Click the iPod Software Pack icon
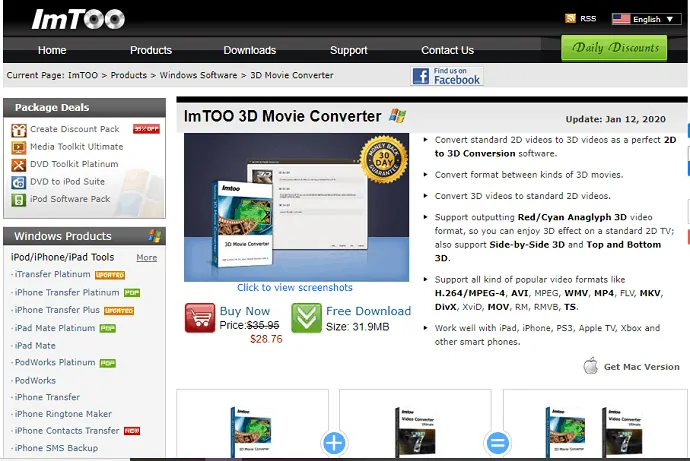 pyautogui.click(x=18, y=199)
